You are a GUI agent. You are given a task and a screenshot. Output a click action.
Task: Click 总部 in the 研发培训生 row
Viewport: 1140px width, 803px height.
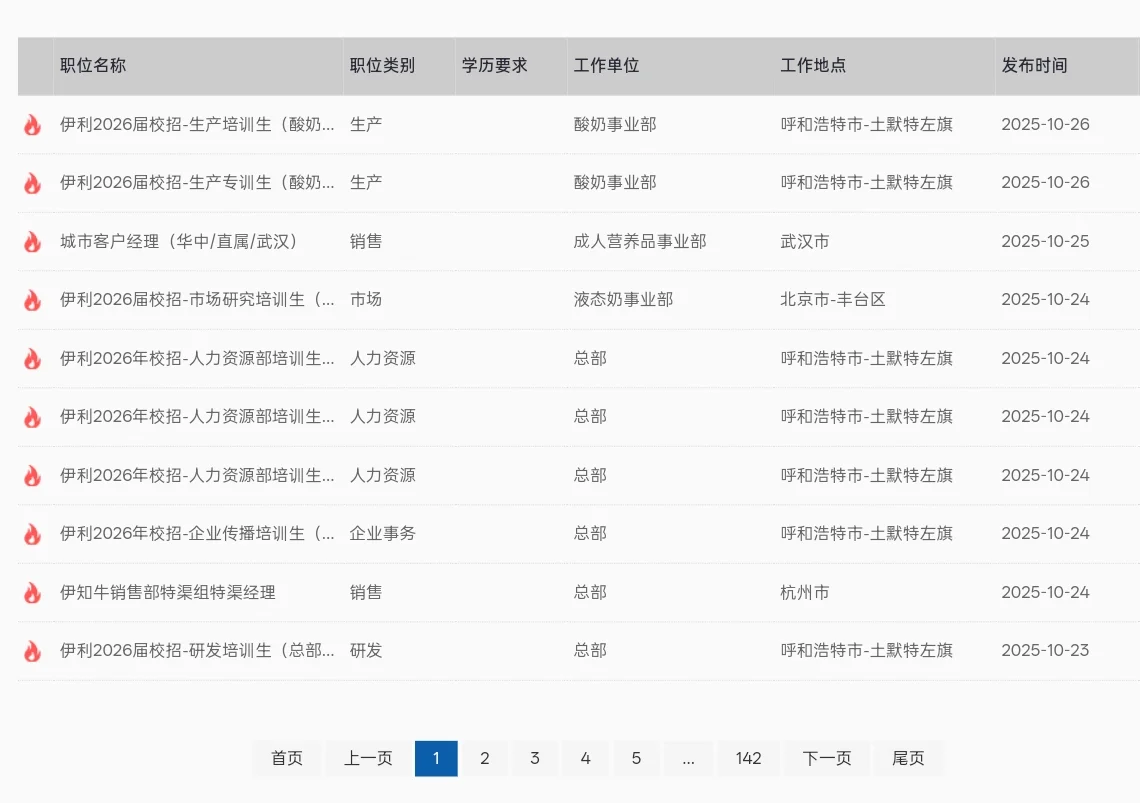click(x=590, y=651)
